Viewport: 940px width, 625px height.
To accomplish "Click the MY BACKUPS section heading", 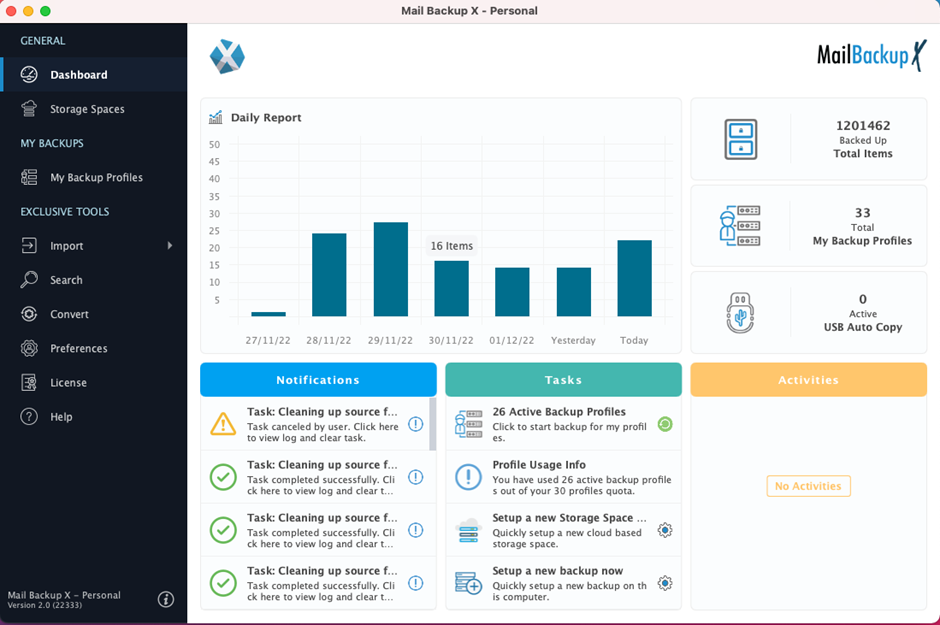I will (x=52, y=143).
